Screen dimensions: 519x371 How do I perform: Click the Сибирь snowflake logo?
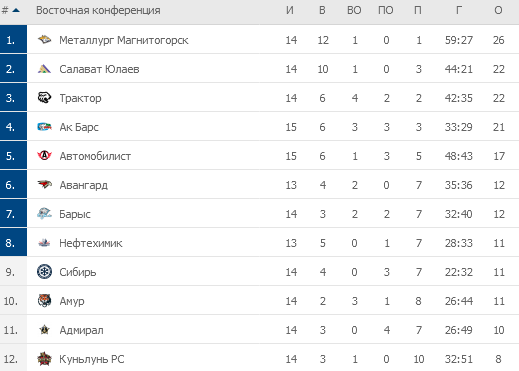point(44,272)
